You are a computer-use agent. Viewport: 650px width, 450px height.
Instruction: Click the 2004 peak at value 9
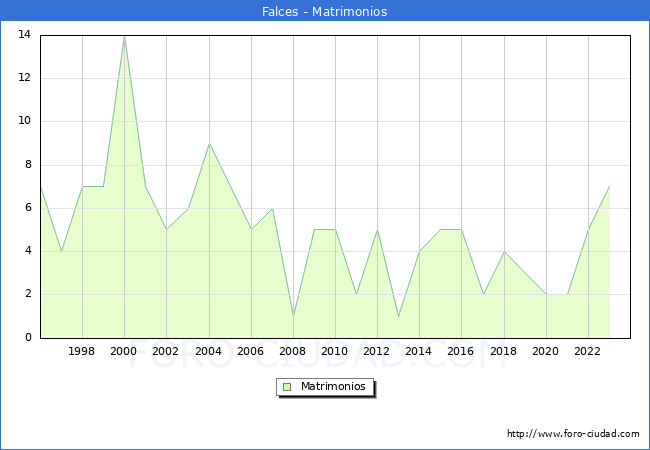(x=208, y=144)
